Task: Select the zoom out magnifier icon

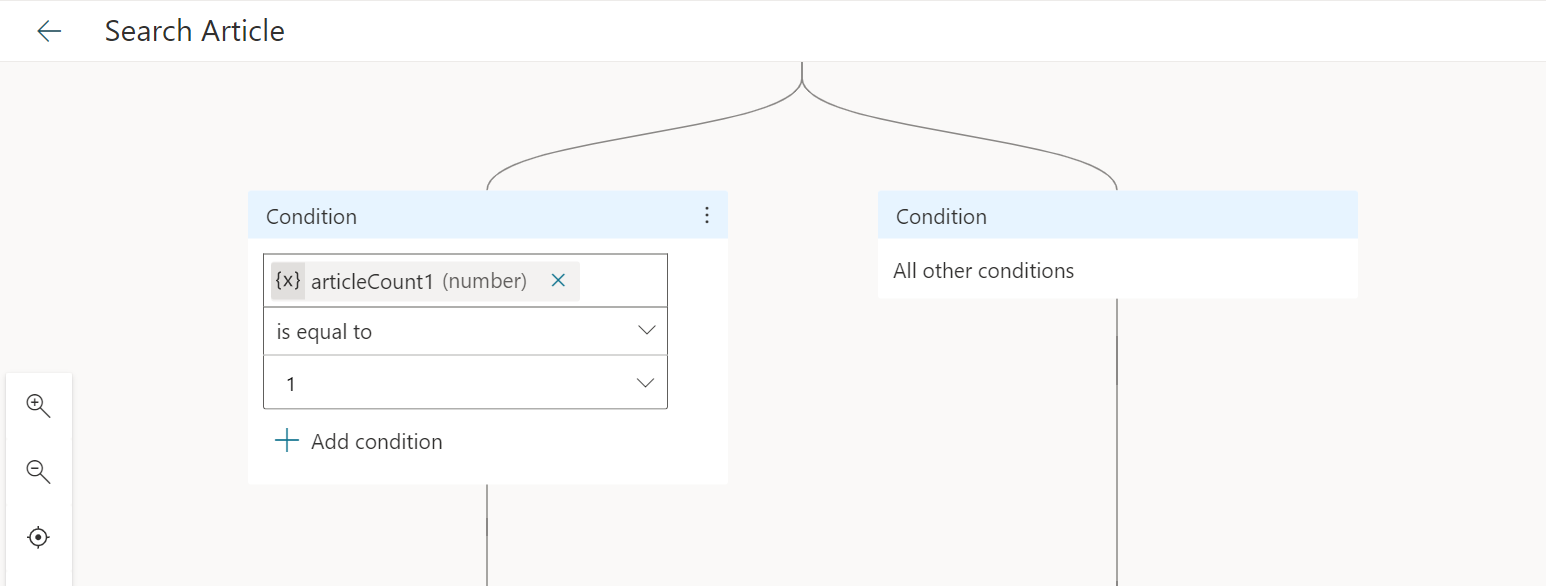Action: [x=38, y=471]
